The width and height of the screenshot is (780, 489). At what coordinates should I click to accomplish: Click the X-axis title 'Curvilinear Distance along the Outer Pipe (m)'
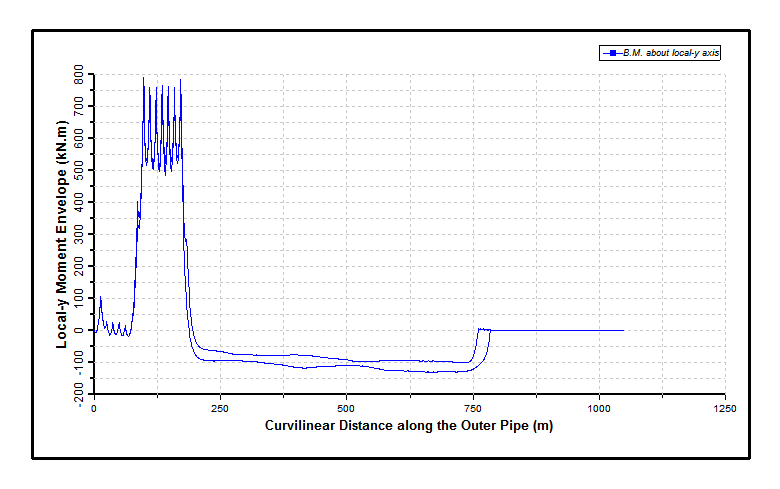408,426
